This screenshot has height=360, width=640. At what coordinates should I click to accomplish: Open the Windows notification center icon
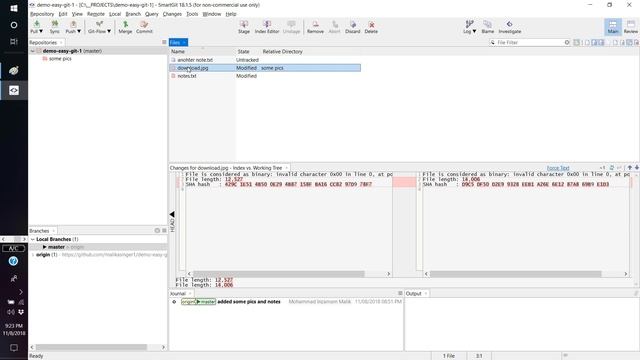click(13, 348)
